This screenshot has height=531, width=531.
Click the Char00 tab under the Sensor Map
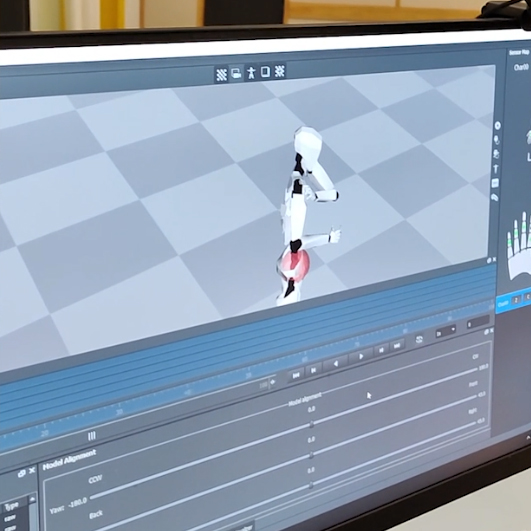521,67
